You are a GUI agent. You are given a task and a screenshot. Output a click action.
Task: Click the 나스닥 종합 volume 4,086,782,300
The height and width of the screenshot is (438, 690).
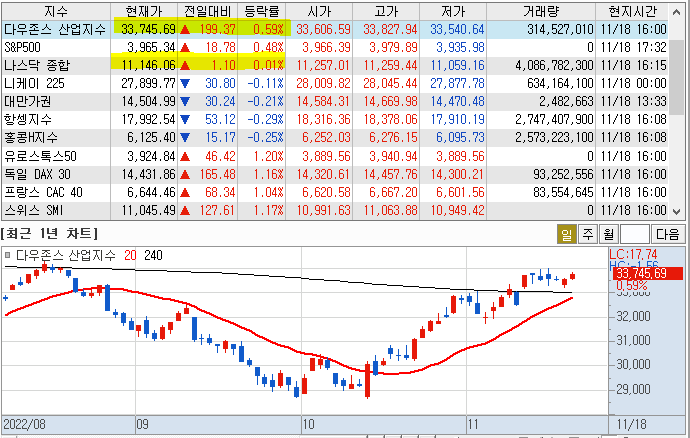(554, 66)
